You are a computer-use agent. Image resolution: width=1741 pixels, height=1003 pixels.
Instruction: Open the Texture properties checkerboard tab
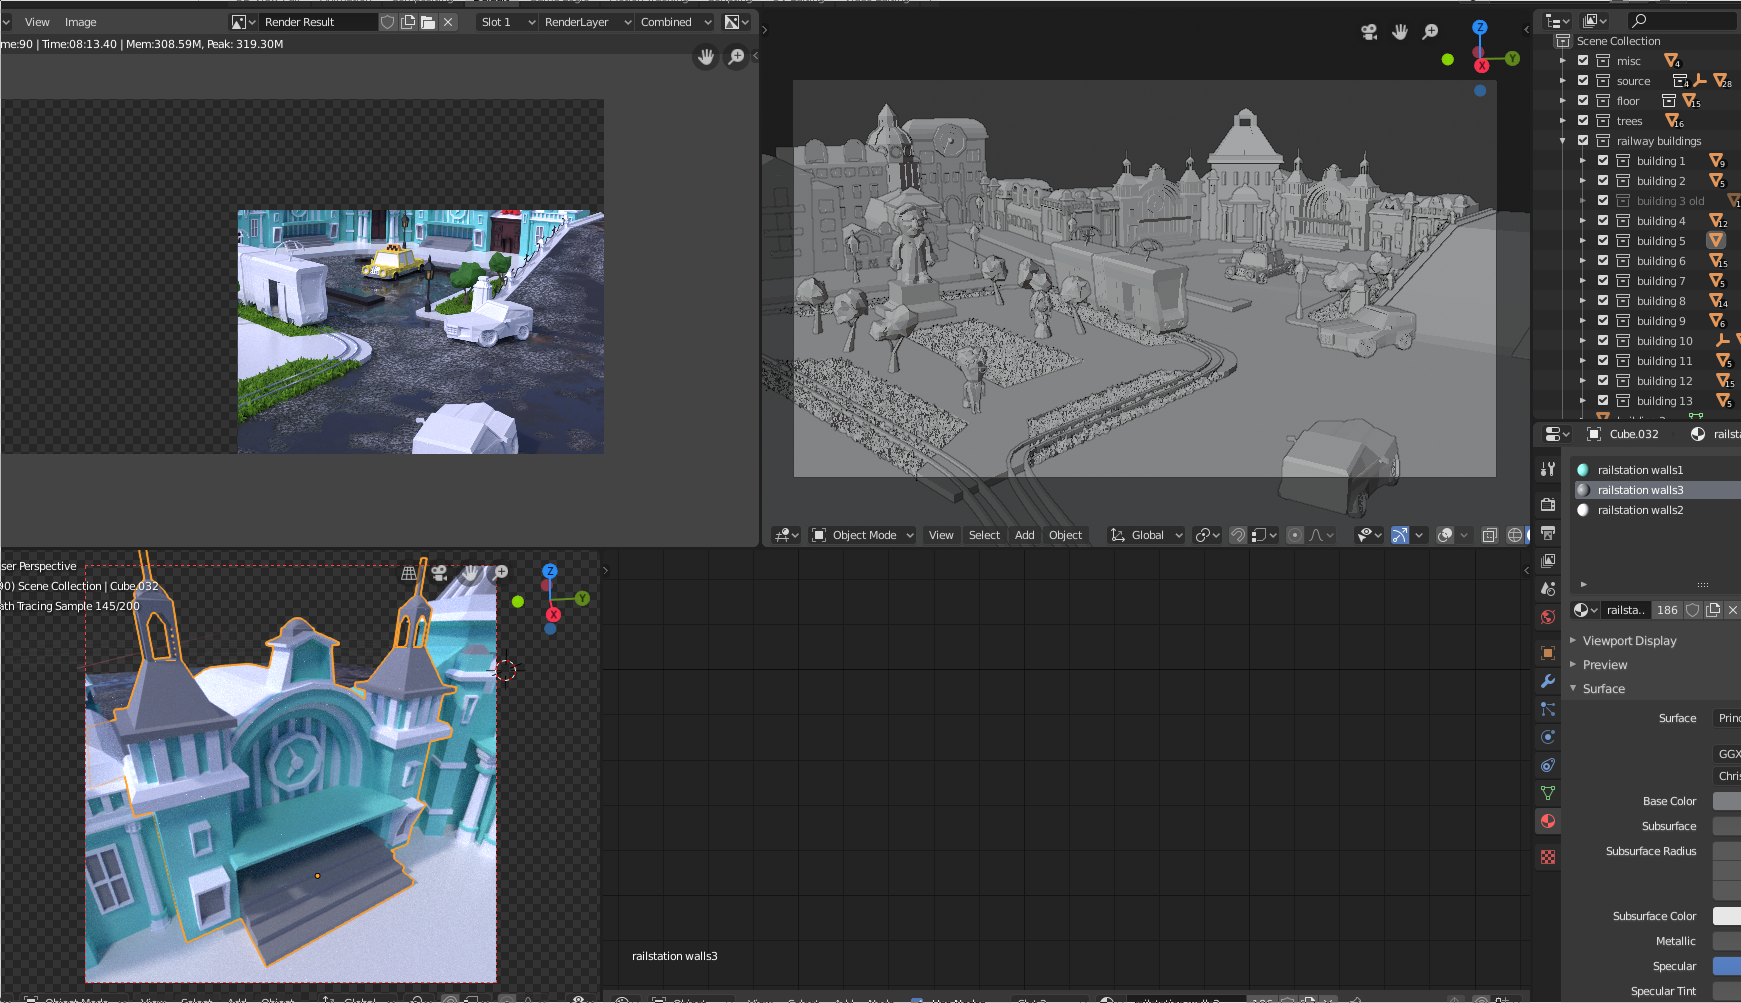[1548, 857]
